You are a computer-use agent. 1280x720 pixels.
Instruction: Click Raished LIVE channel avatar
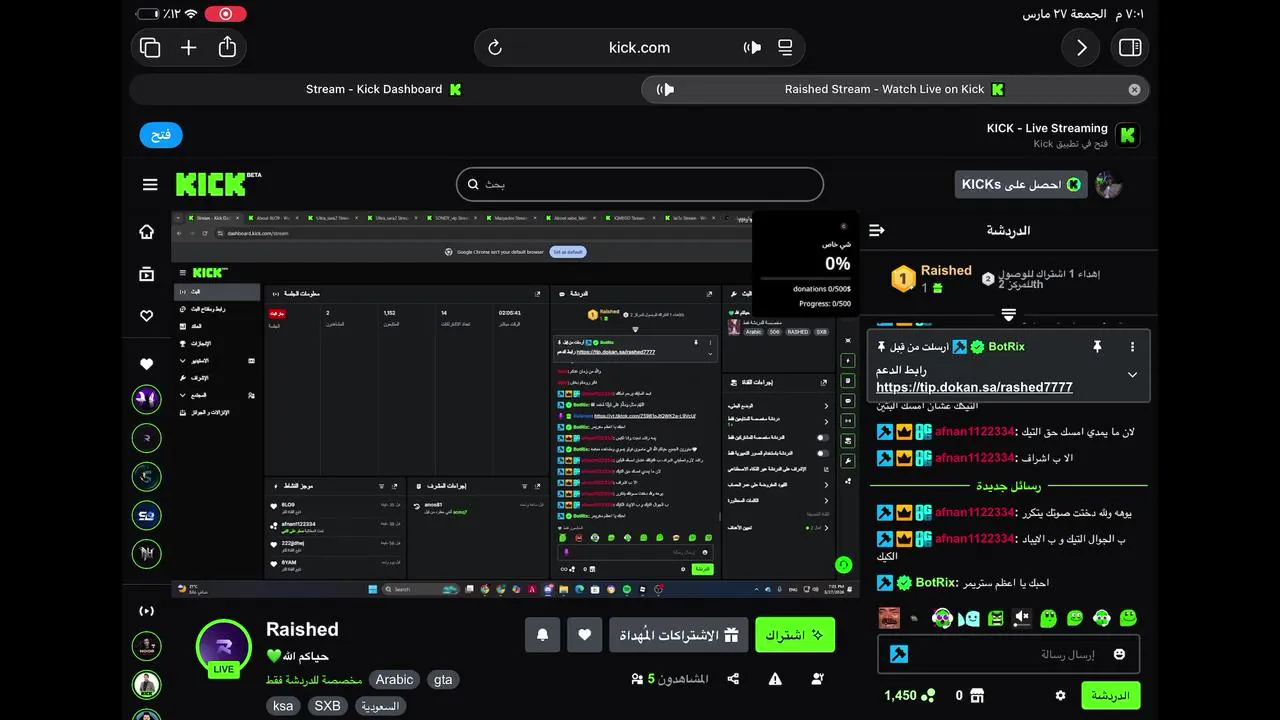[224, 647]
